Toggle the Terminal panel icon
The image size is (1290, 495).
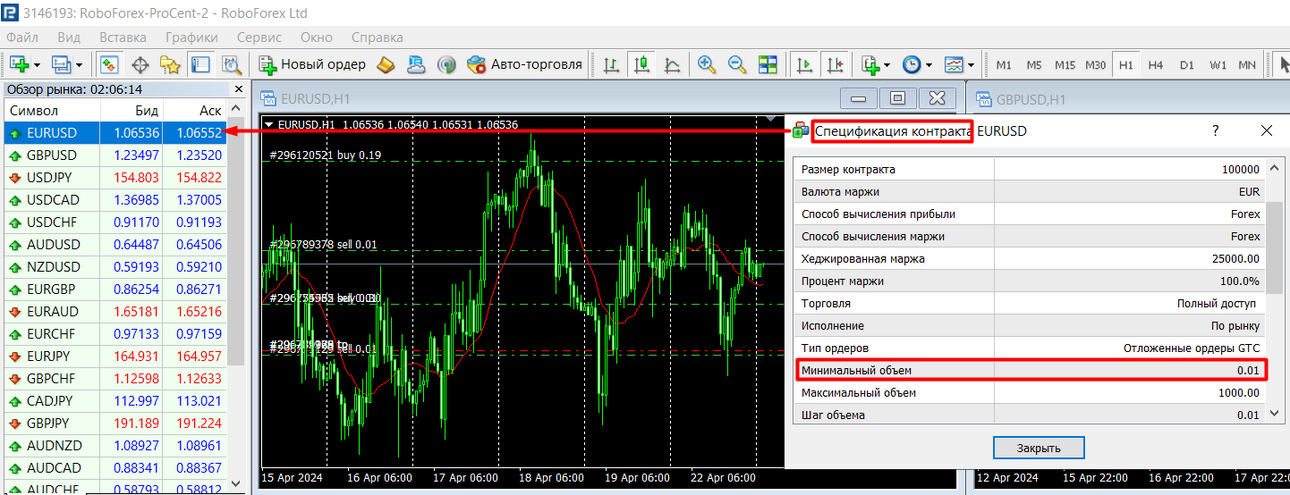tap(201, 64)
